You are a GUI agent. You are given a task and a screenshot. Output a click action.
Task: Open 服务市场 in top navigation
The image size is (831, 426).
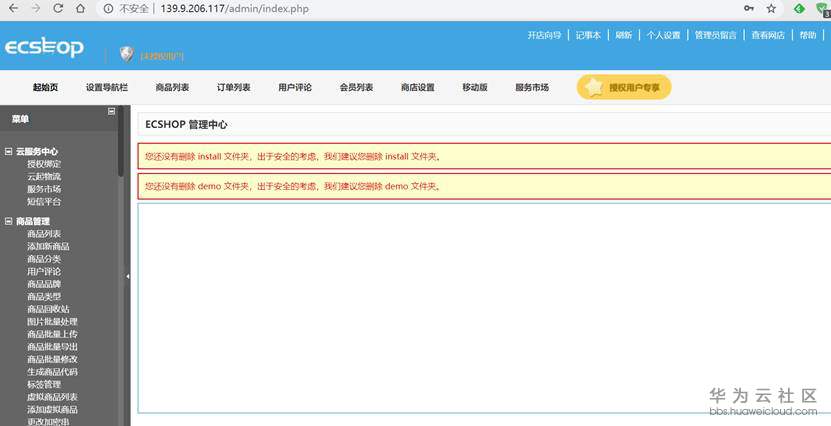tap(532, 87)
